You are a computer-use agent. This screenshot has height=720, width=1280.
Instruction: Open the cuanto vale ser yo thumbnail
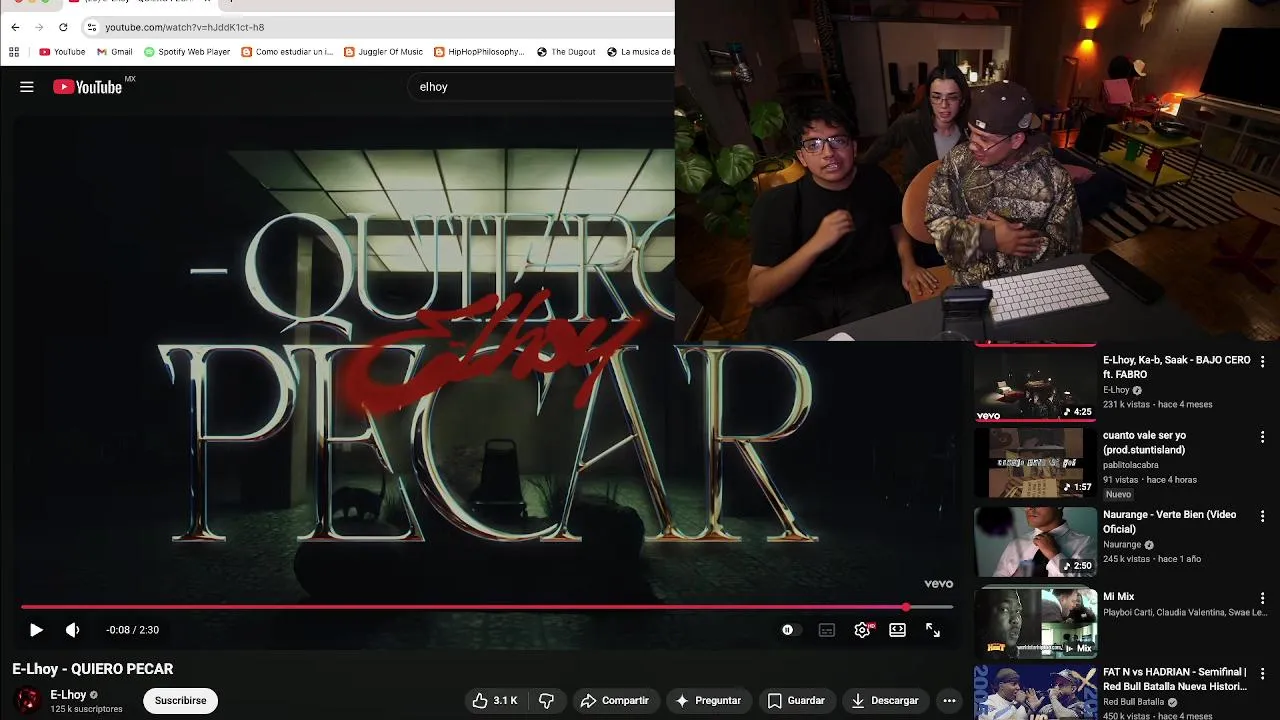coord(1035,463)
